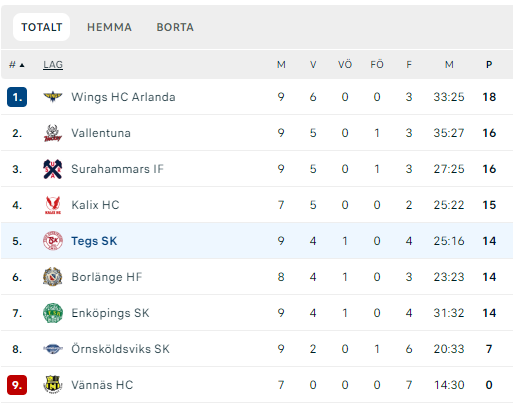Click the Vallentuna hockey team logo
The width and height of the screenshot is (513, 407).
click(x=53, y=133)
